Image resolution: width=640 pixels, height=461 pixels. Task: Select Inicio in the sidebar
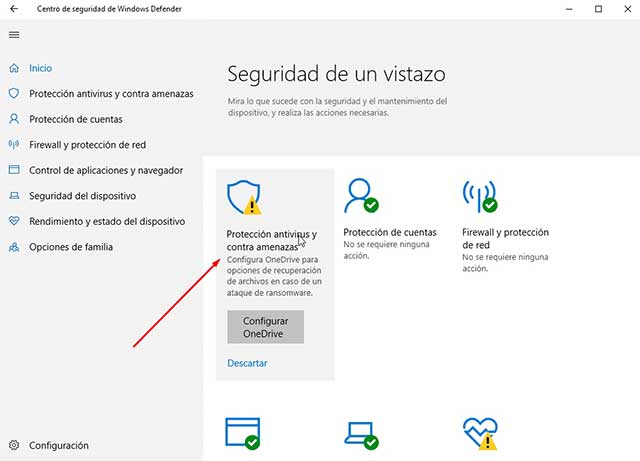point(40,68)
